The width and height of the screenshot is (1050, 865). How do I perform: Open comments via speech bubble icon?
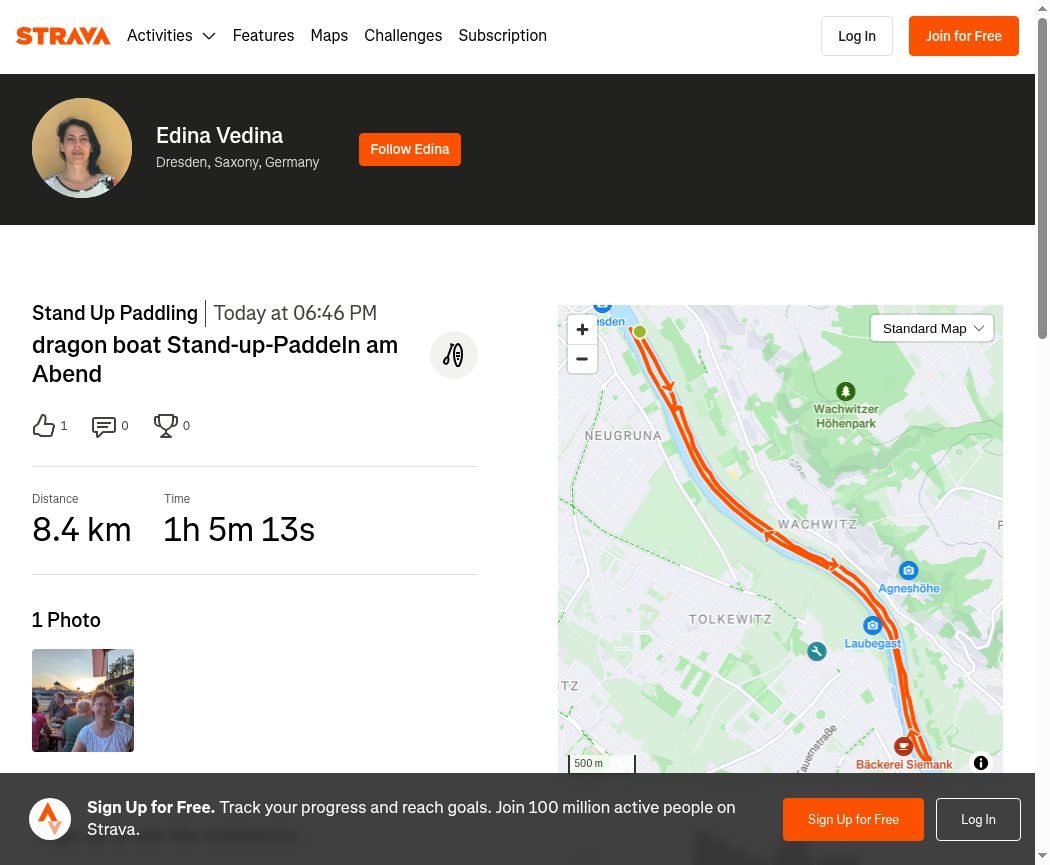[104, 426]
